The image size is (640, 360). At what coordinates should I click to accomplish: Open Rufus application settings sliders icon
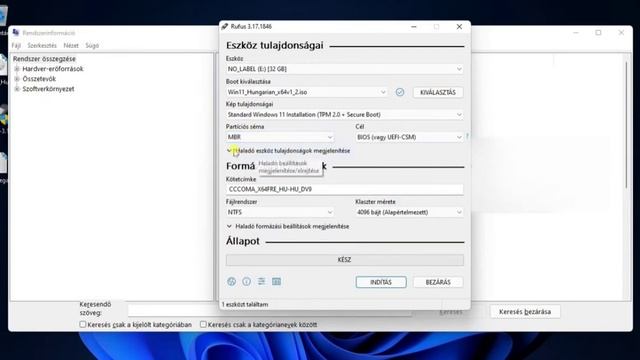[261, 281]
